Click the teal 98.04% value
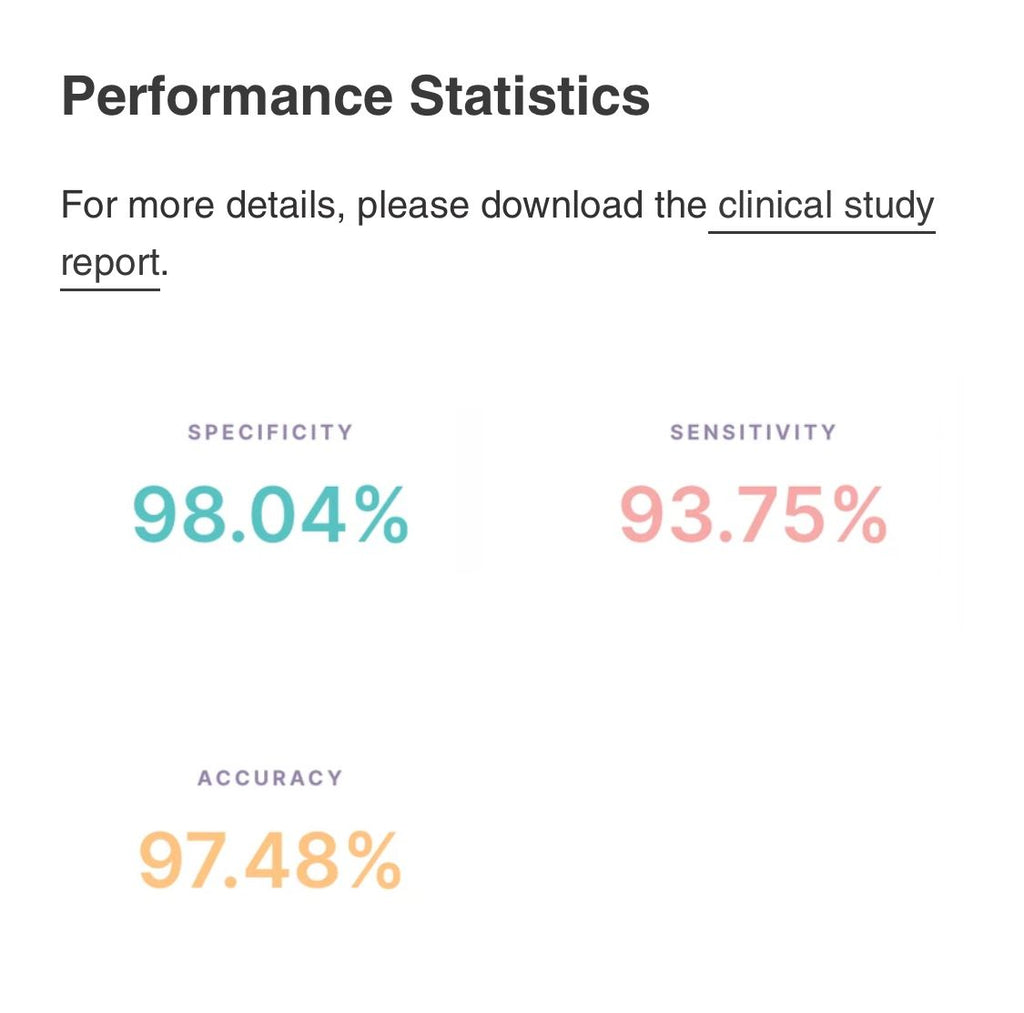The image size is (1024, 1013). point(270,515)
